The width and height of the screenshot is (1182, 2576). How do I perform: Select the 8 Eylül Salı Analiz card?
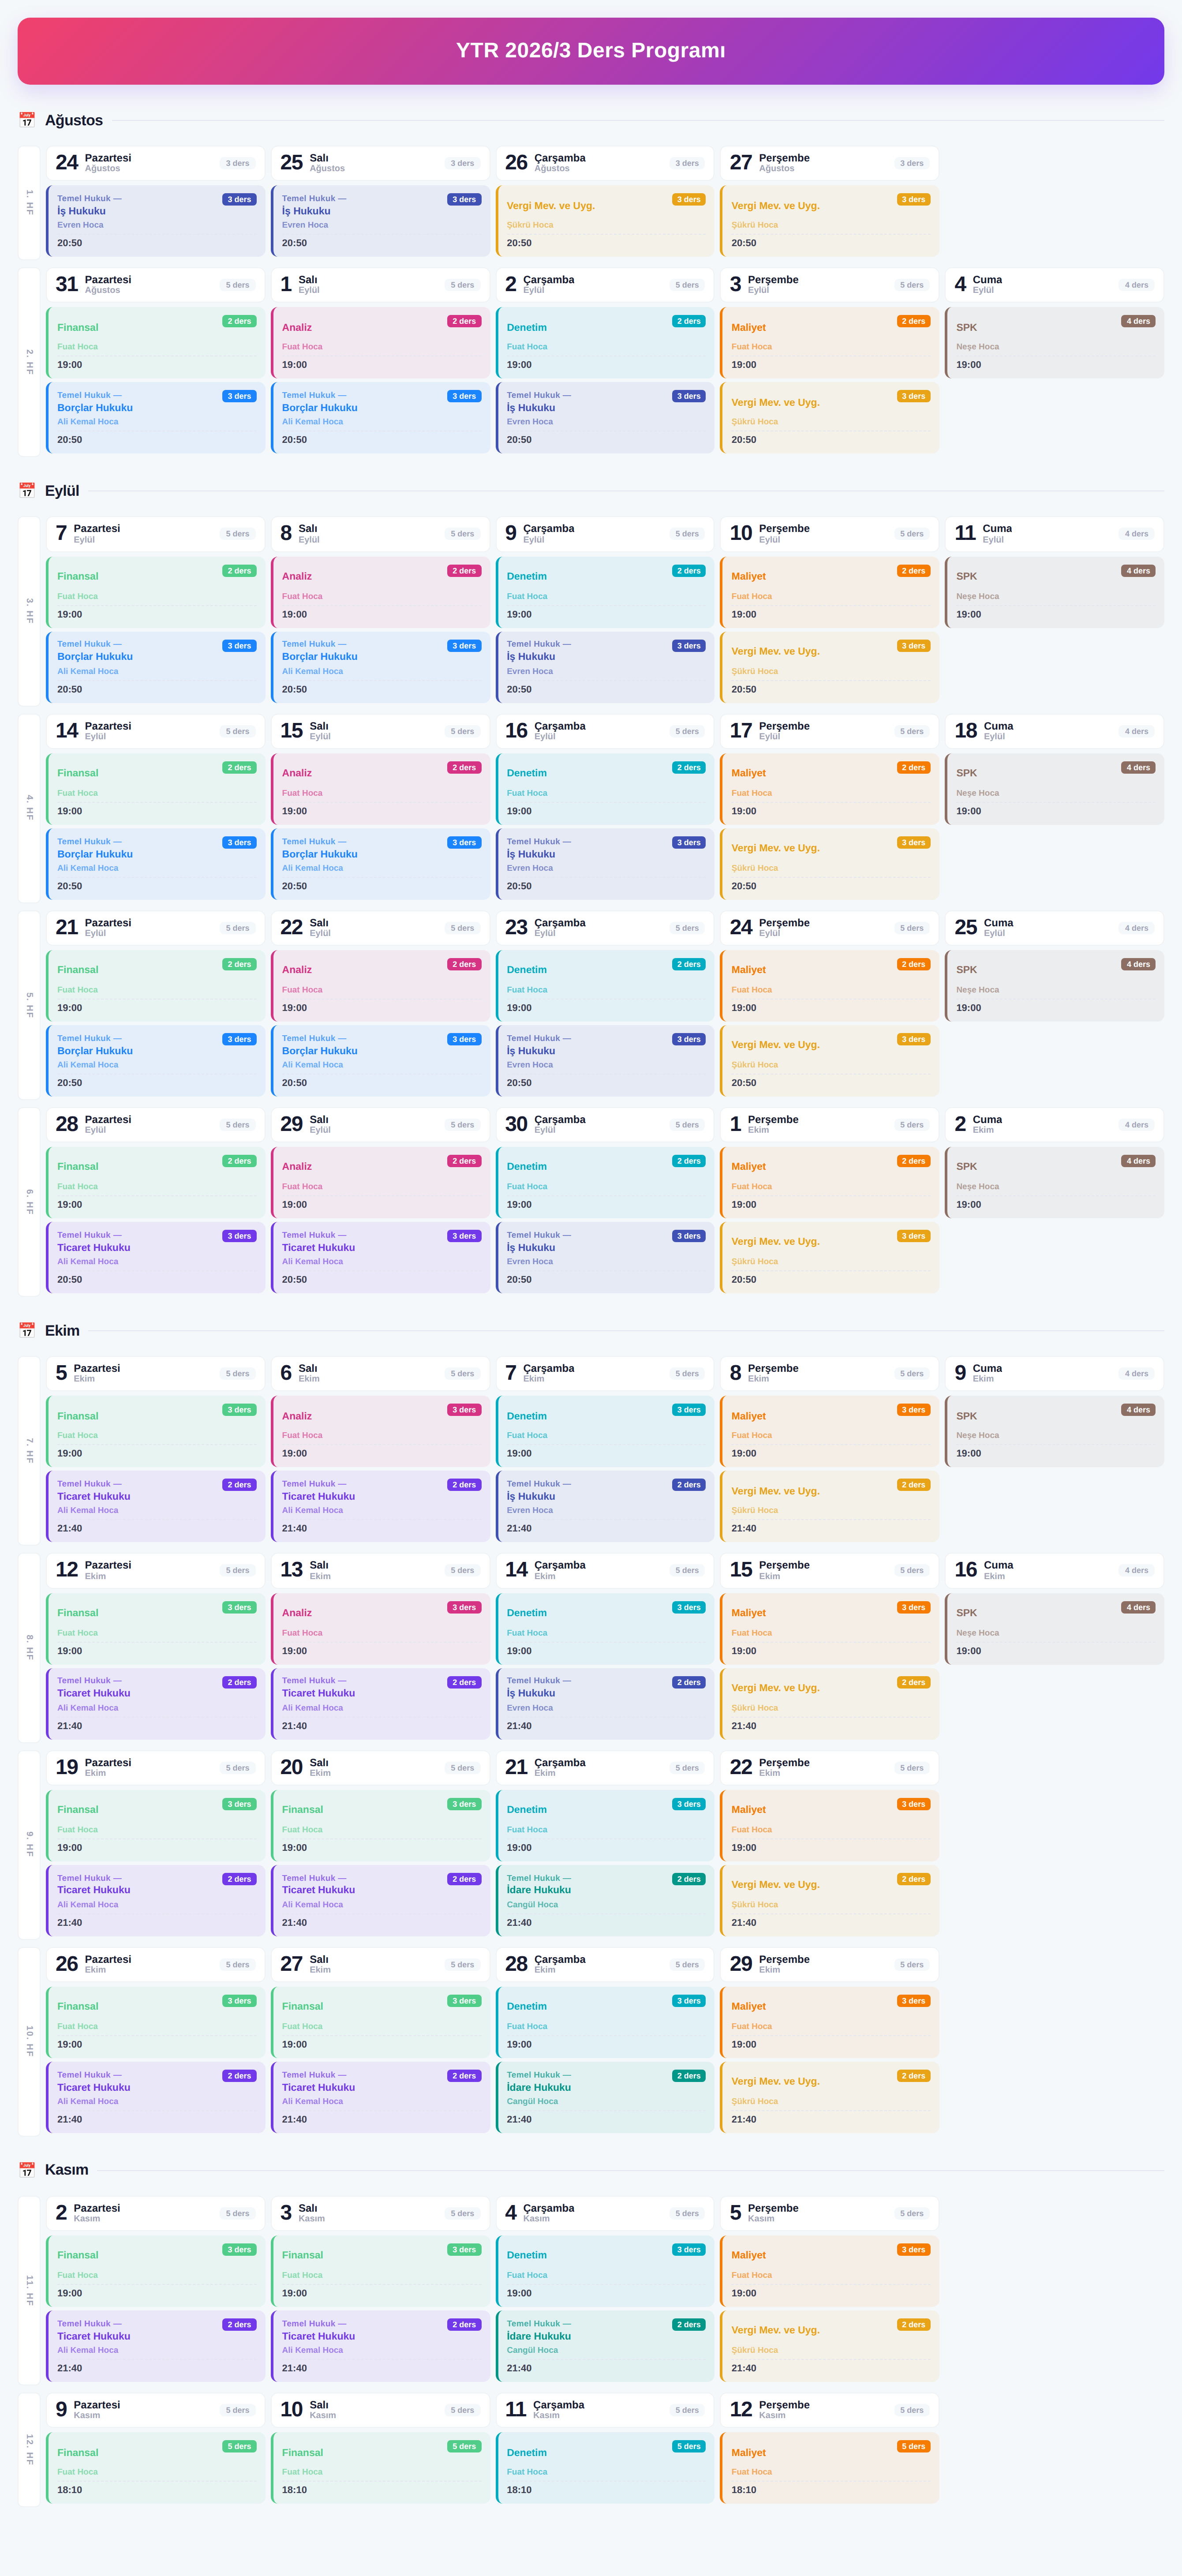click(380, 592)
